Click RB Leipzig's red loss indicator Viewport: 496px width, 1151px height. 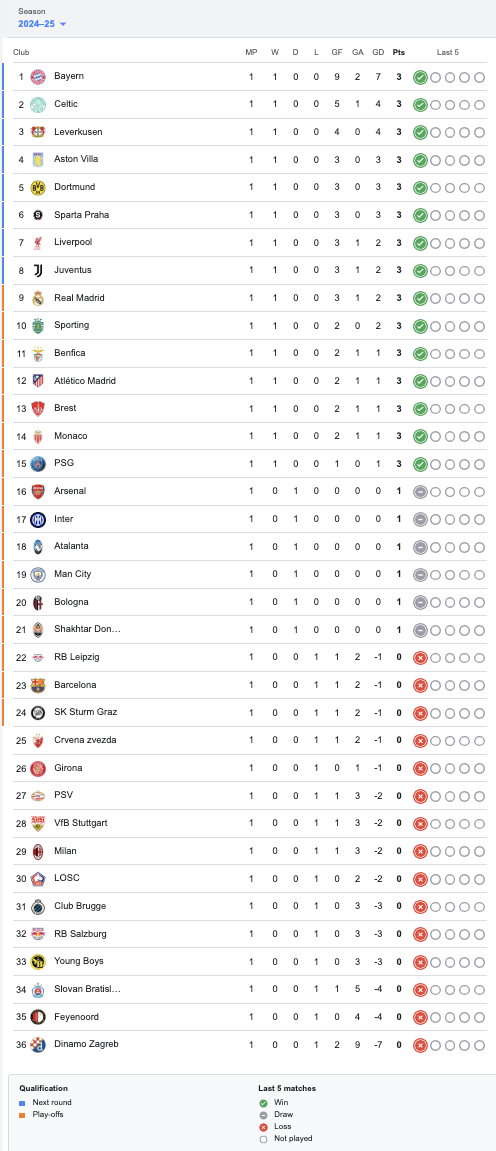click(x=420, y=658)
